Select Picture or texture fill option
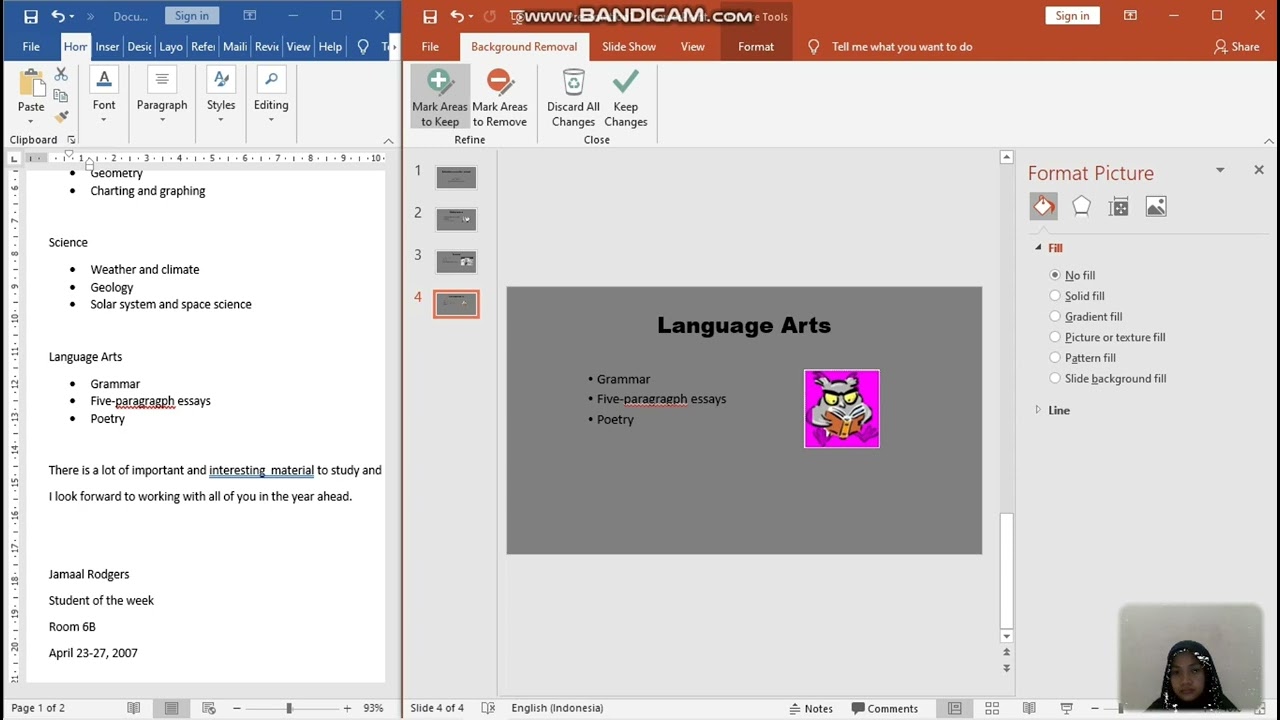This screenshot has height=720, width=1280. click(1107, 337)
